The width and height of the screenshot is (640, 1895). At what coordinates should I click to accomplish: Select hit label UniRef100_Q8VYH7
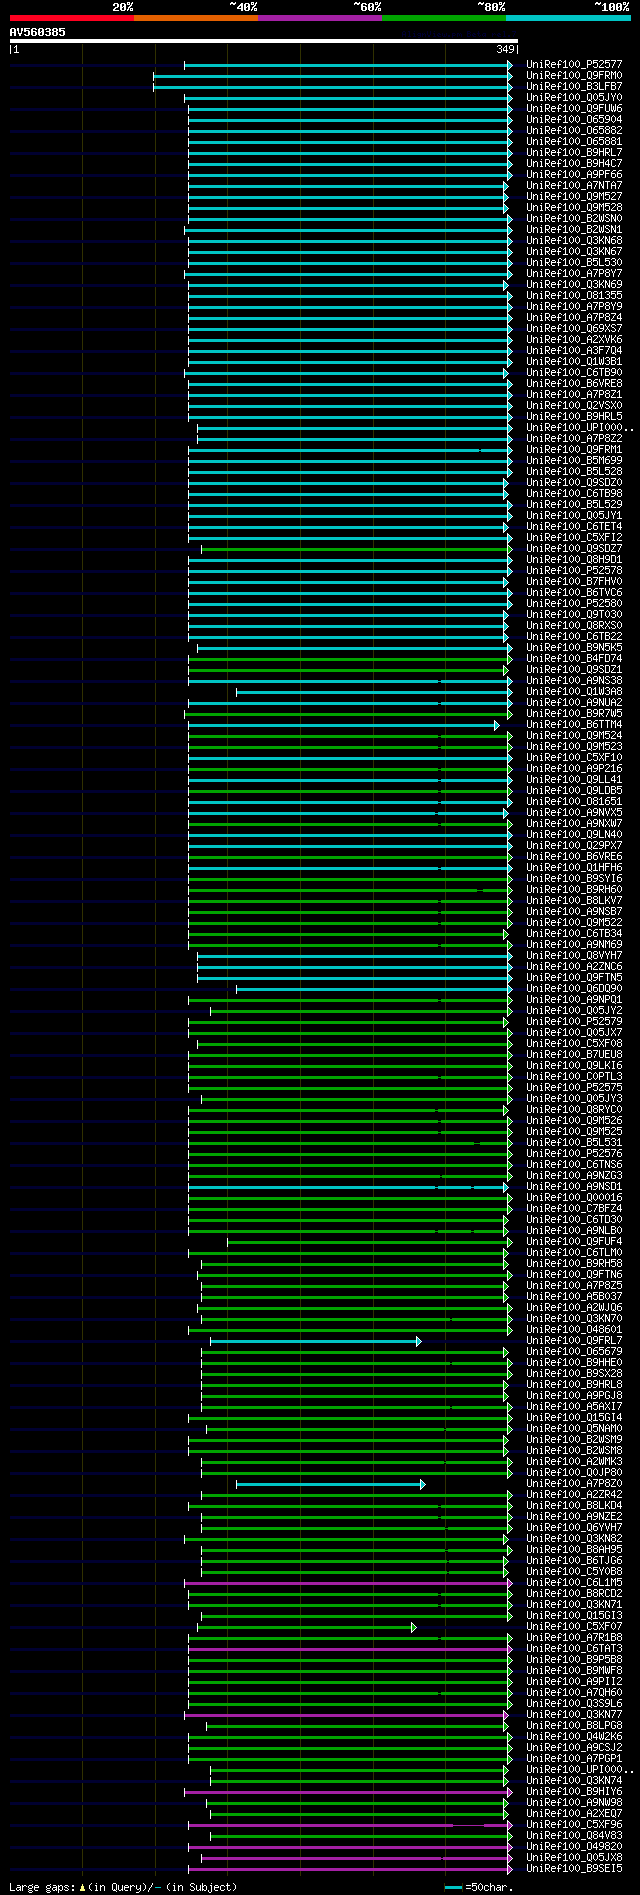pos(574,955)
